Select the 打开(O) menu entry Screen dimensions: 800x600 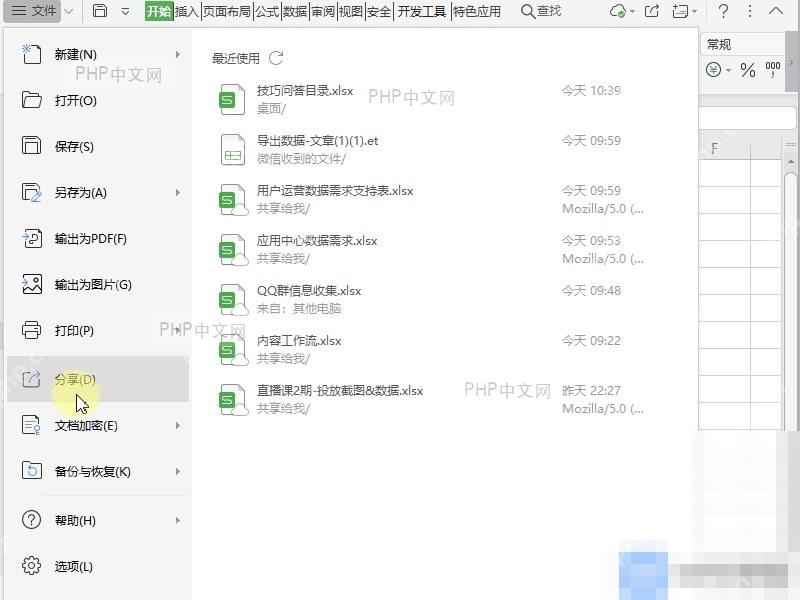(97, 100)
